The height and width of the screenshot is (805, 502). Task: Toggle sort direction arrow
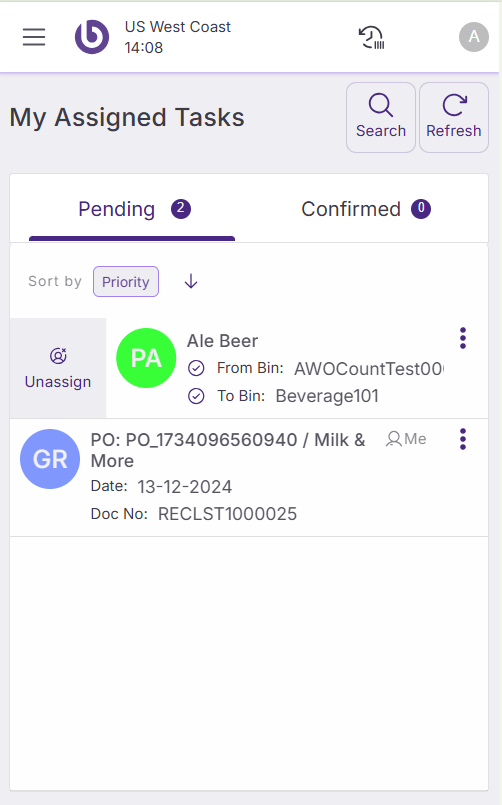point(191,281)
